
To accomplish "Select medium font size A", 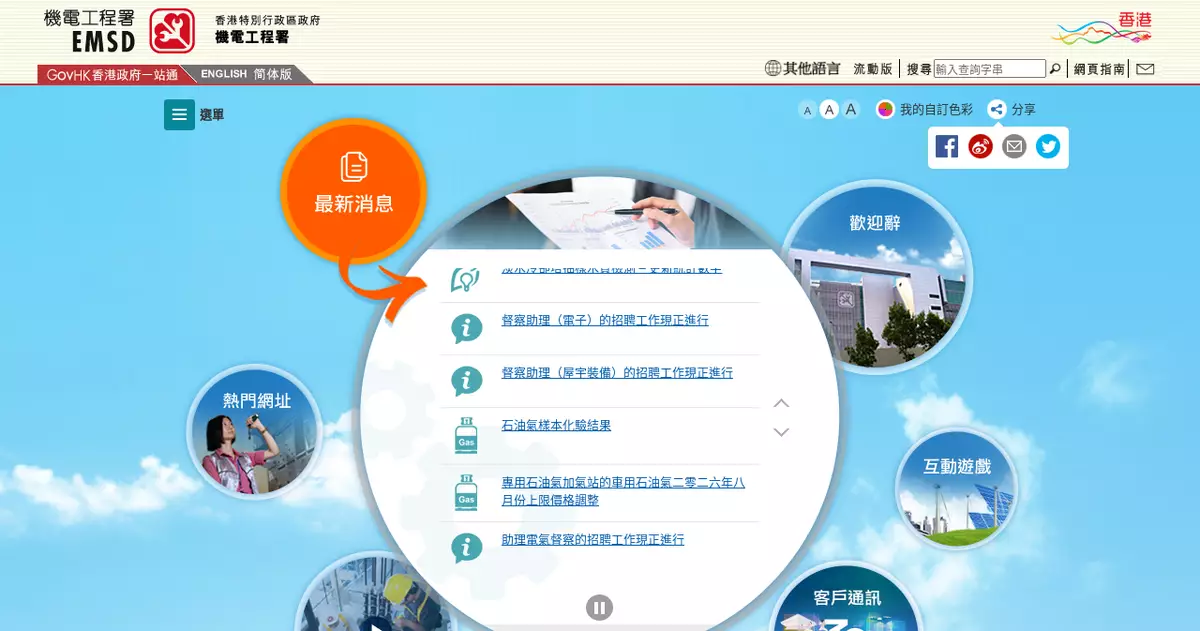I will coord(829,110).
